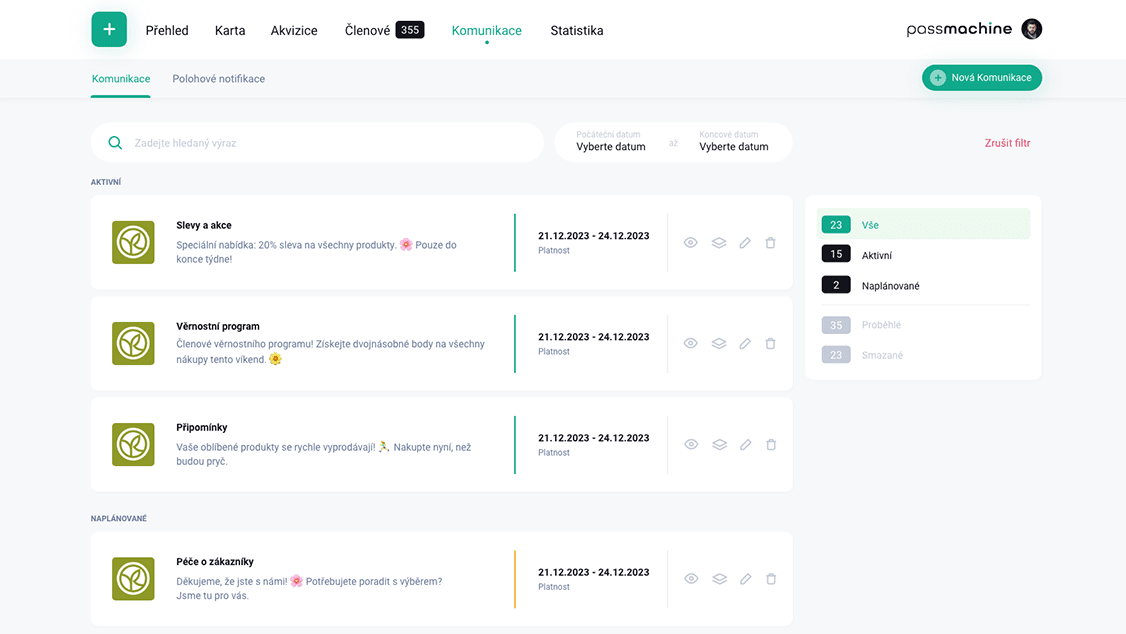Delete the Slevy a akce communication

[x=770, y=243]
